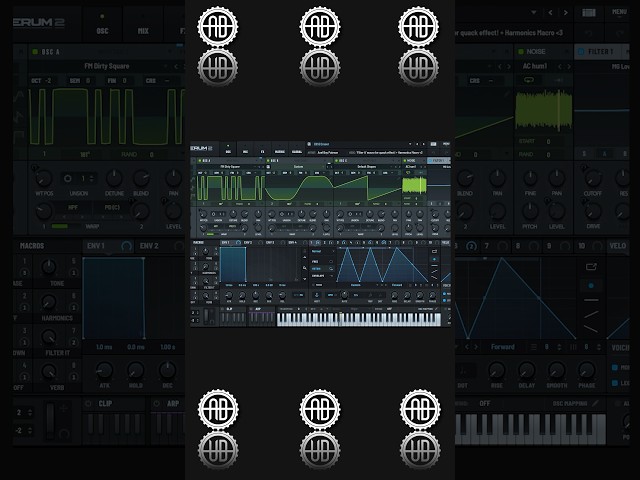640x480 pixels.
Task: Load next preset arrow in center Serum window
Action: tap(424, 144)
